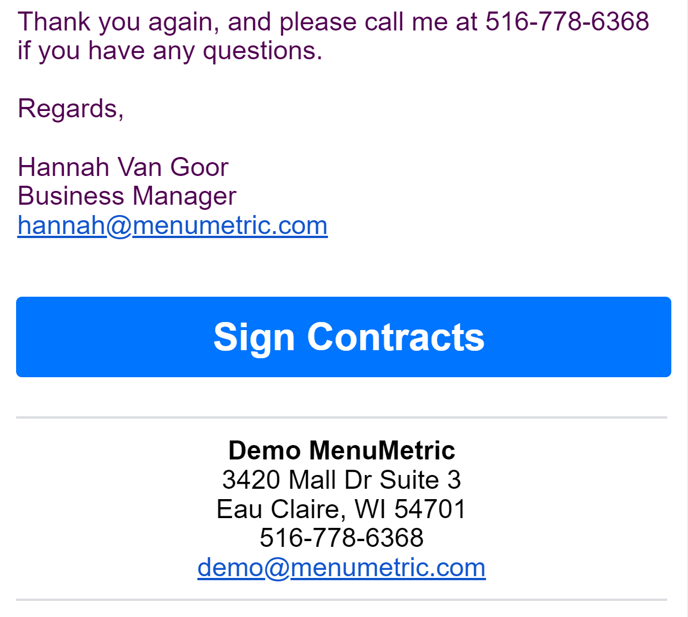Click the bold Demo MenuMetric company name
This screenshot has width=688, height=617.
click(x=341, y=450)
